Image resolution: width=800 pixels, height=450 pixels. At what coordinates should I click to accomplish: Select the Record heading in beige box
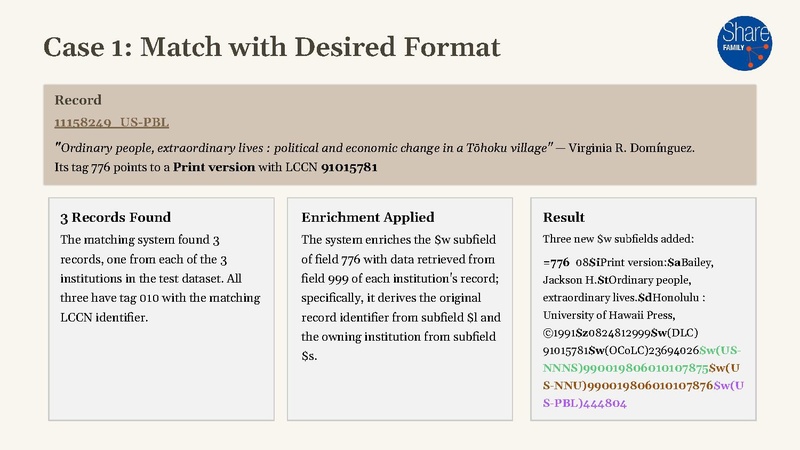(x=78, y=100)
